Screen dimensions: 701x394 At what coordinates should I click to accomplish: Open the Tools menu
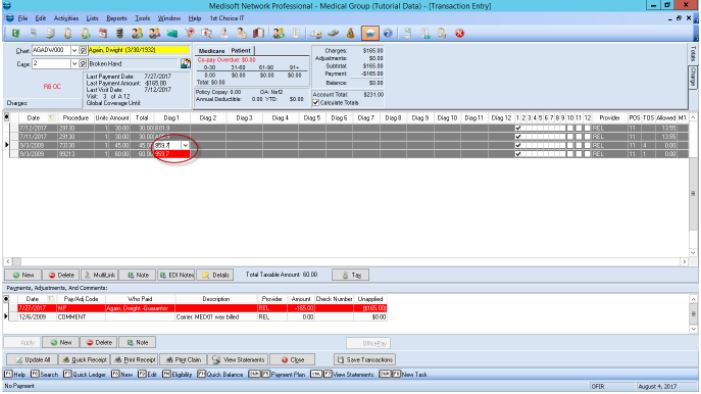point(142,18)
